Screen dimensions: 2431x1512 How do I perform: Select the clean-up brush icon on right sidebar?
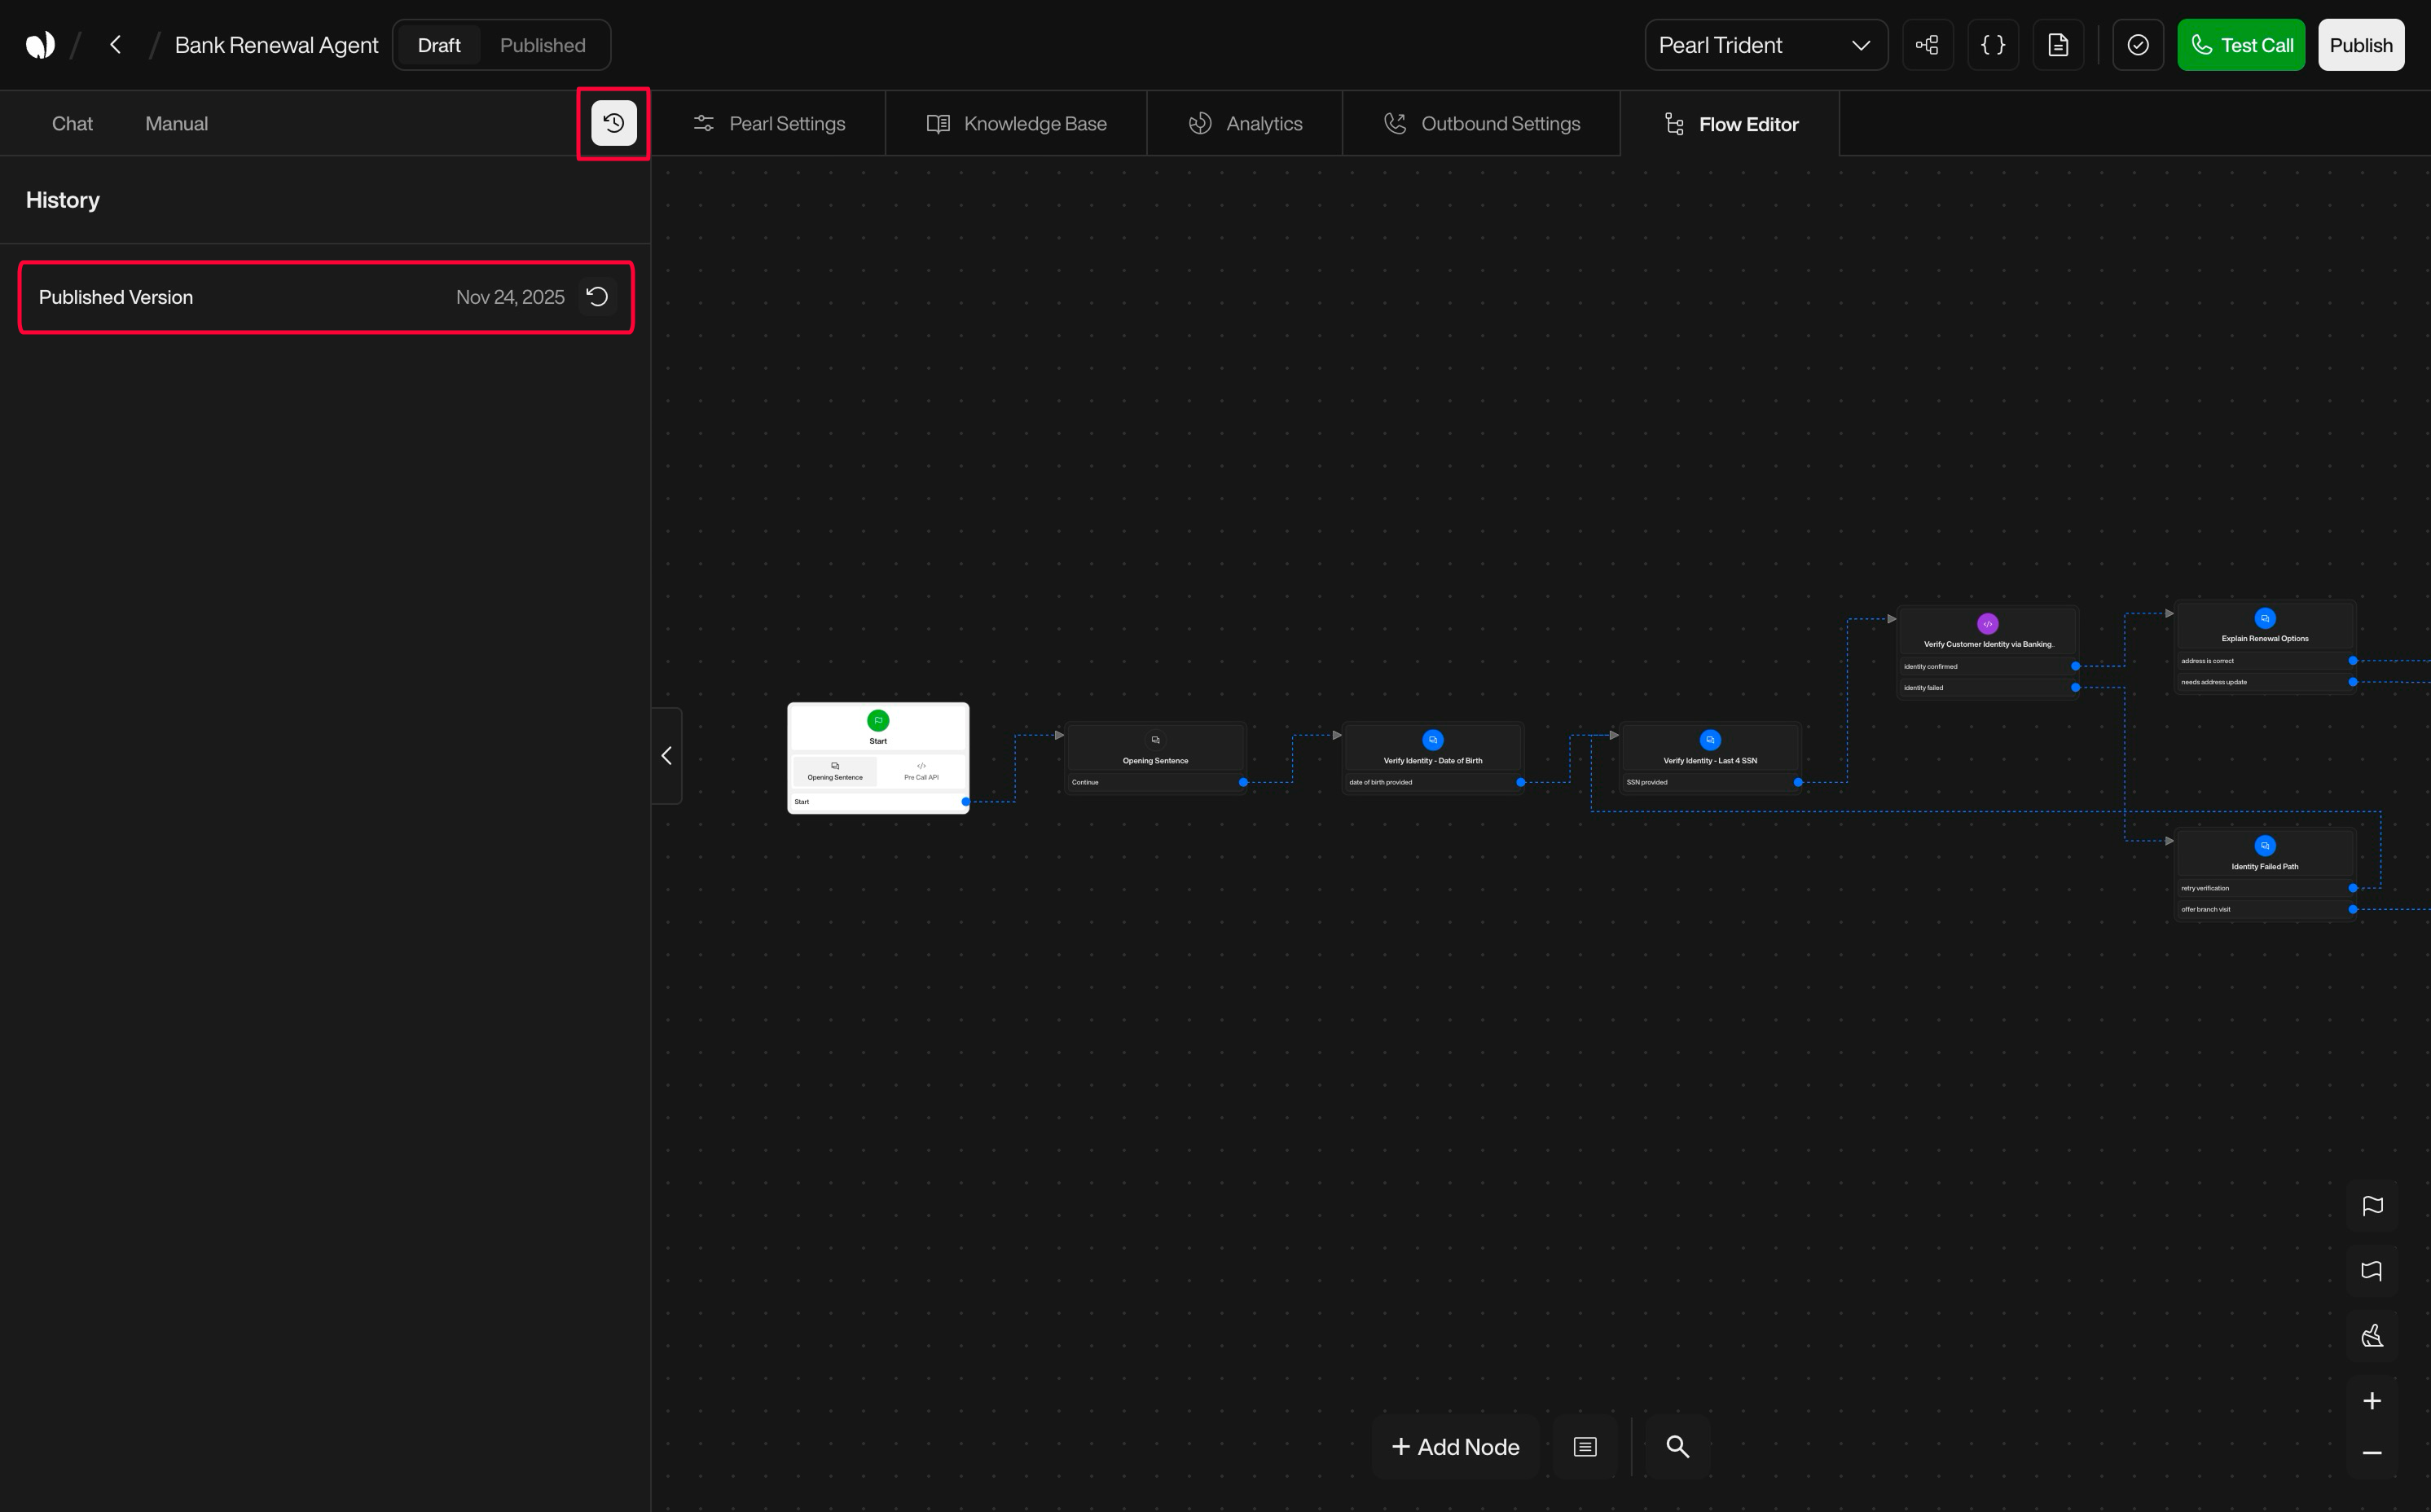pyautogui.click(x=2372, y=1334)
